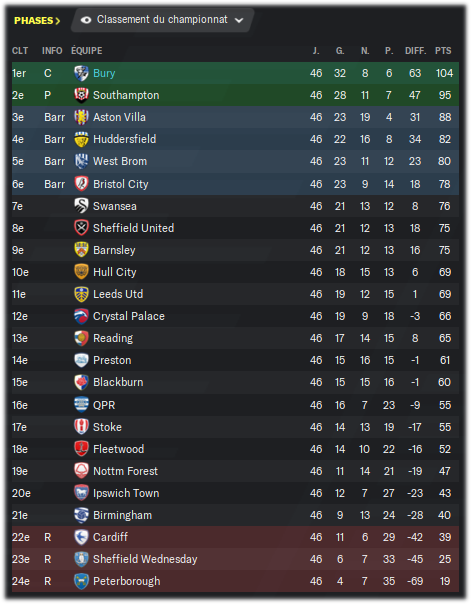Screen dimensions: 471x604
Task: Click the Bury club crest icon
Action: click(x=81, y=73)
